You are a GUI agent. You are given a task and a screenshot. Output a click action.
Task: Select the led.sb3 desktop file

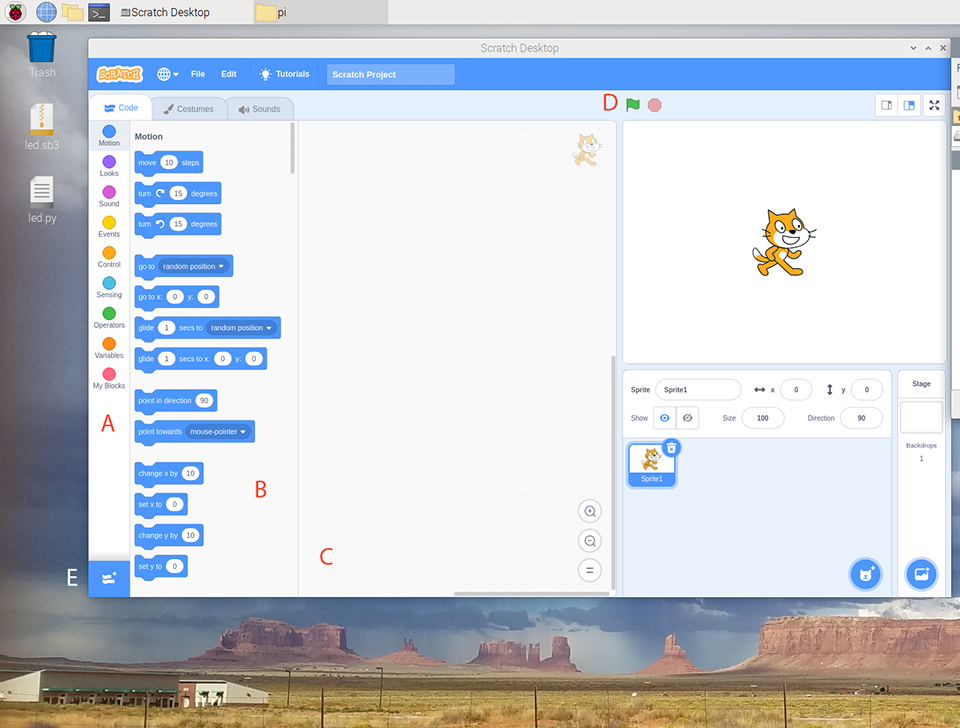tap(42, 127)
